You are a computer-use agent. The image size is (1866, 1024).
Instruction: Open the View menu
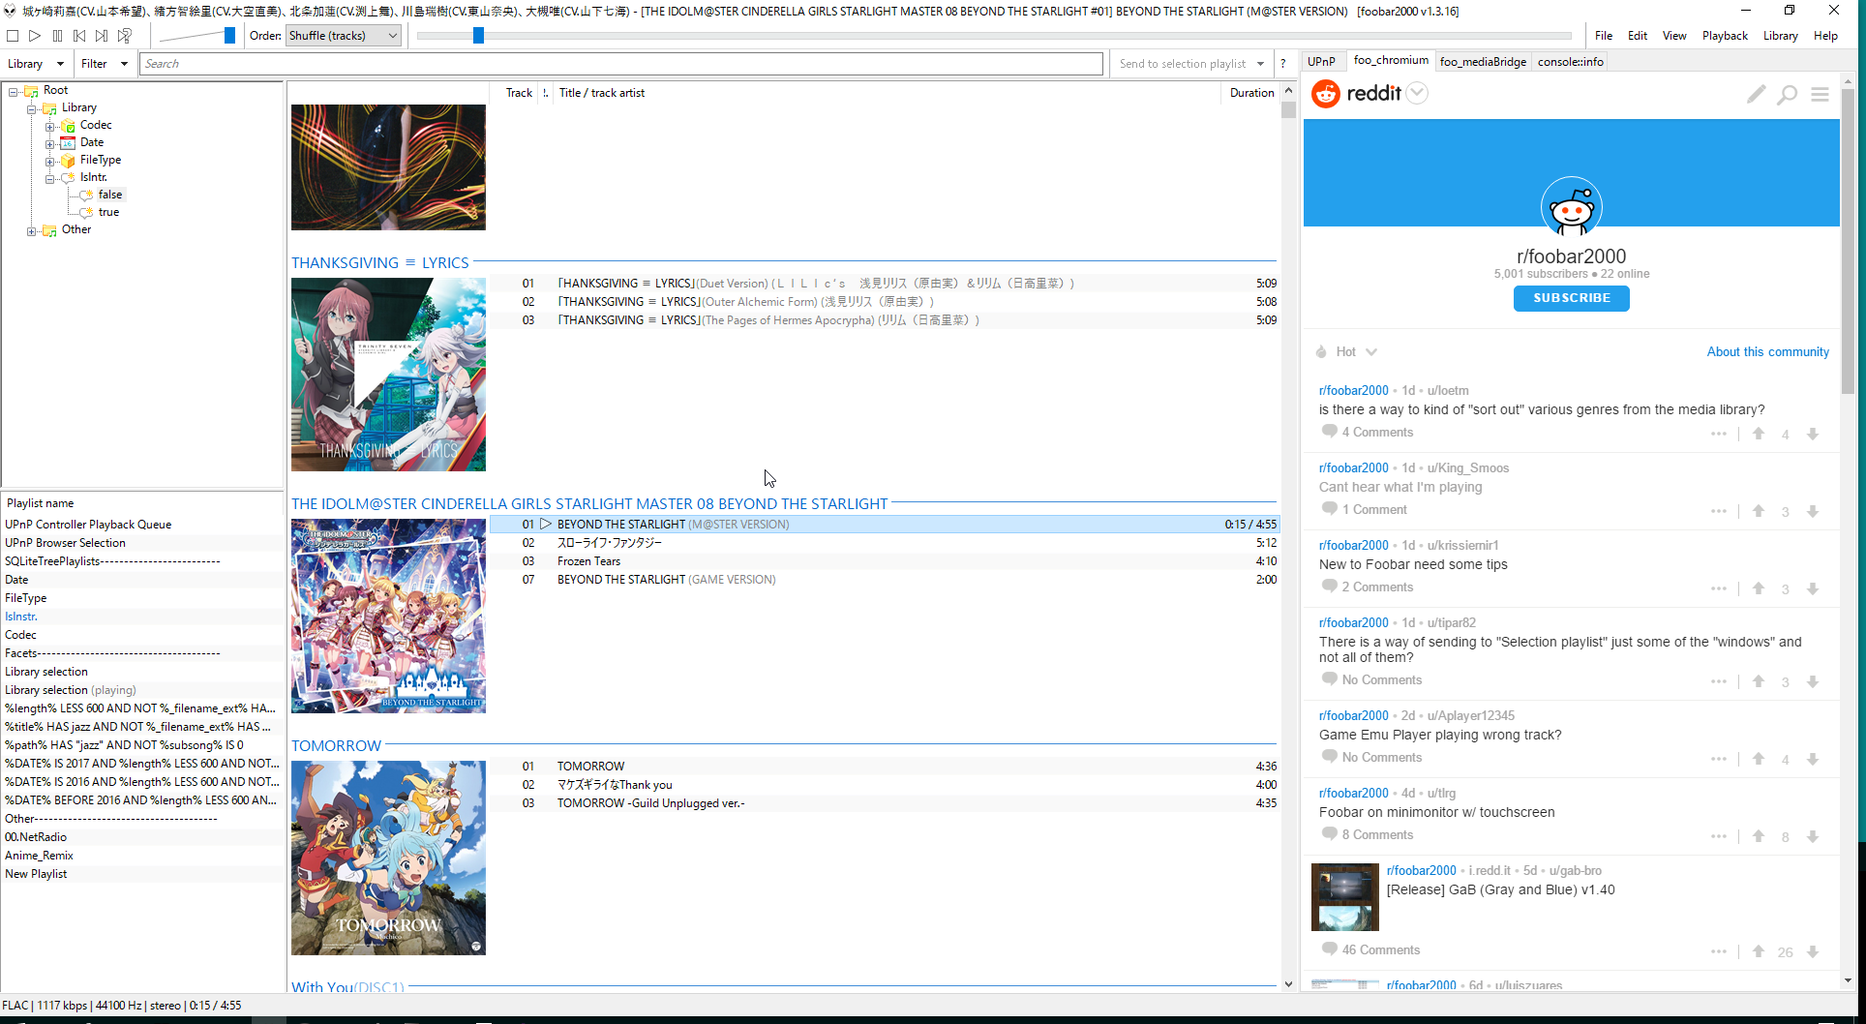[1675, 36]
